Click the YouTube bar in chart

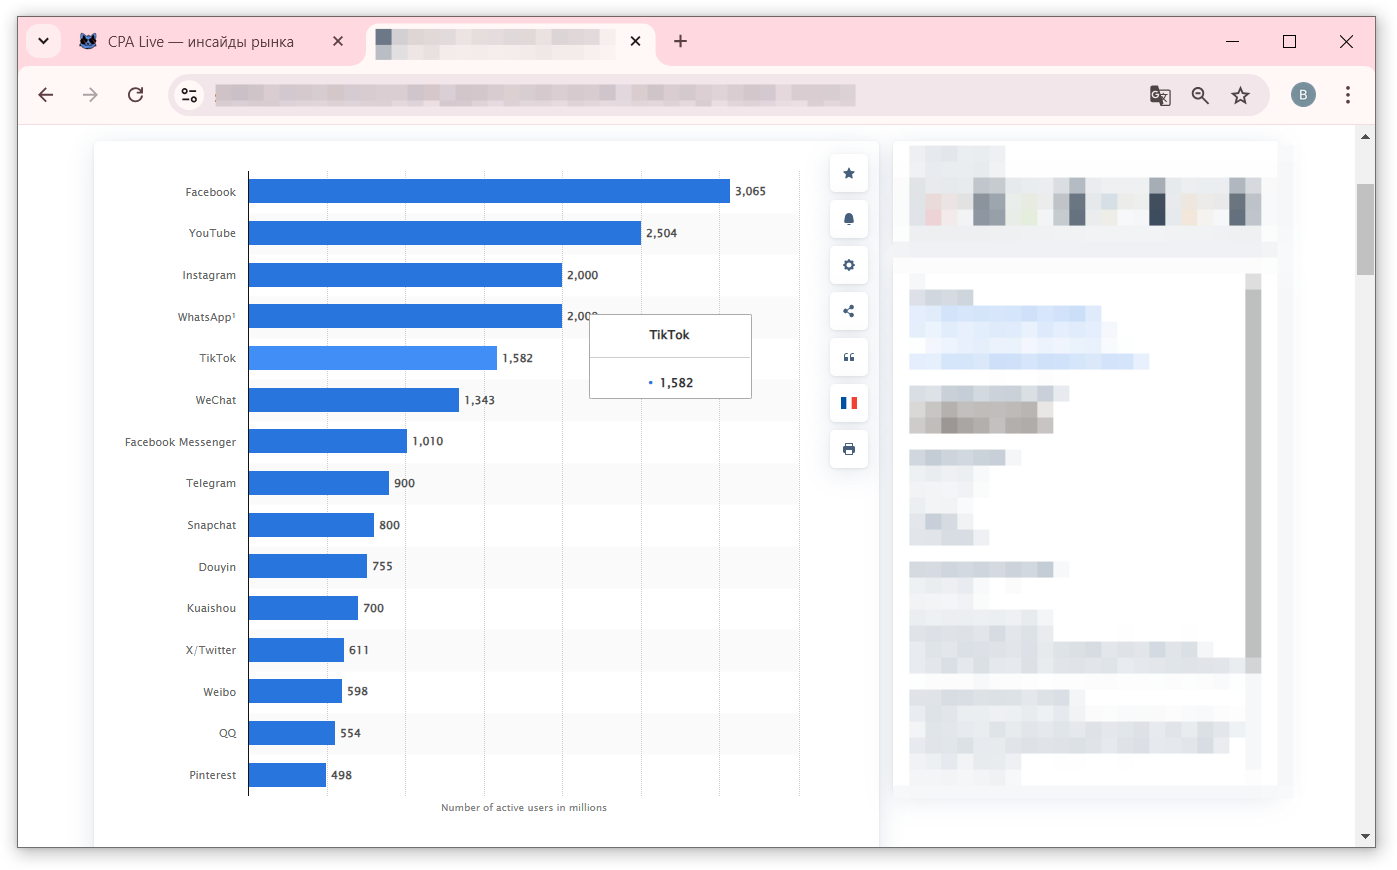[445, 233]
